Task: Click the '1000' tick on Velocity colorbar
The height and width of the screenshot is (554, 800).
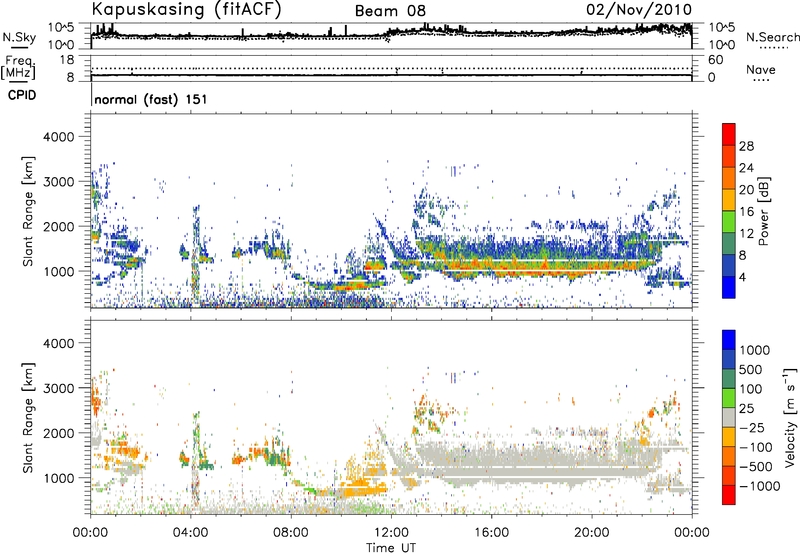Action: pyautogui.click(x=755, y=350)
